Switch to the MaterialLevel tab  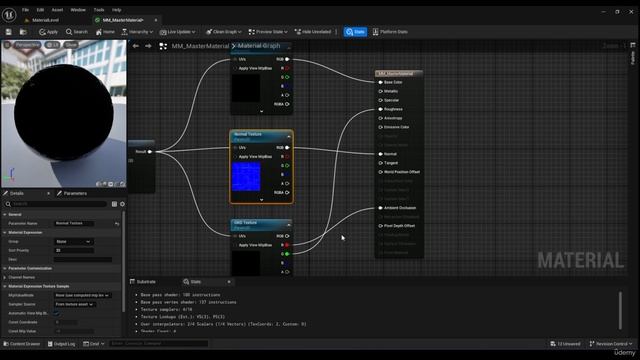coord(45,20)
